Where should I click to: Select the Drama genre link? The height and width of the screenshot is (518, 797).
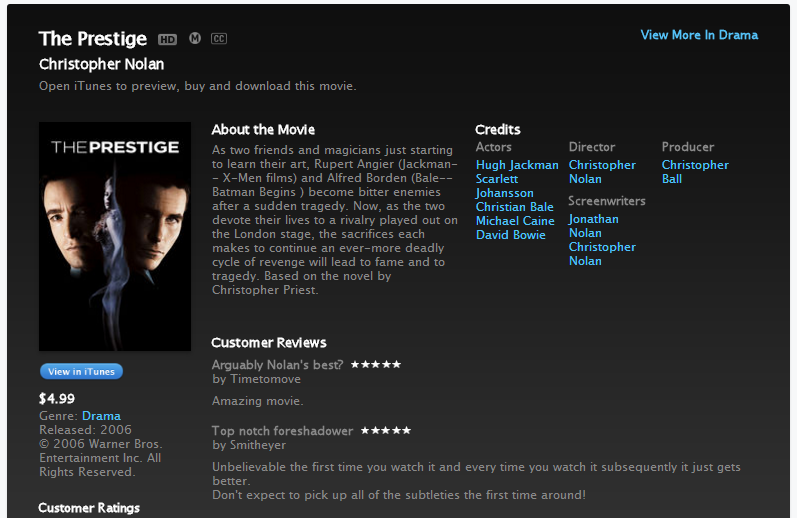click(101, 416)
